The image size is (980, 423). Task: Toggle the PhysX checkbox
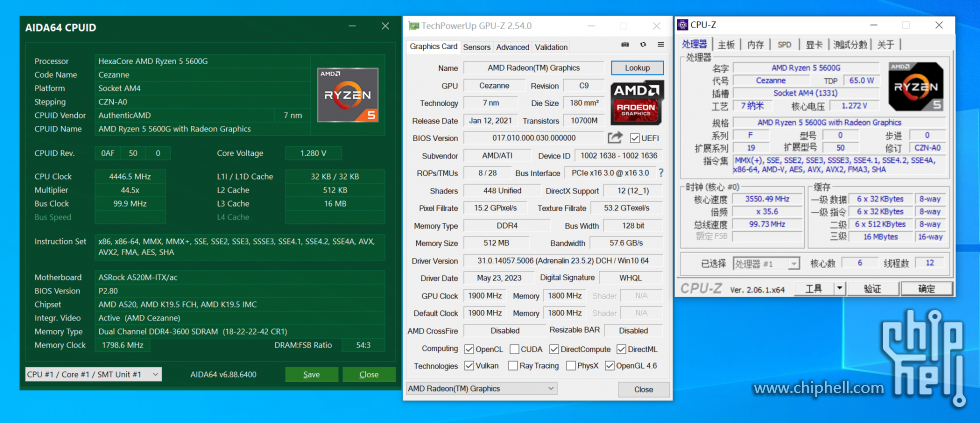tap(571, 366)
